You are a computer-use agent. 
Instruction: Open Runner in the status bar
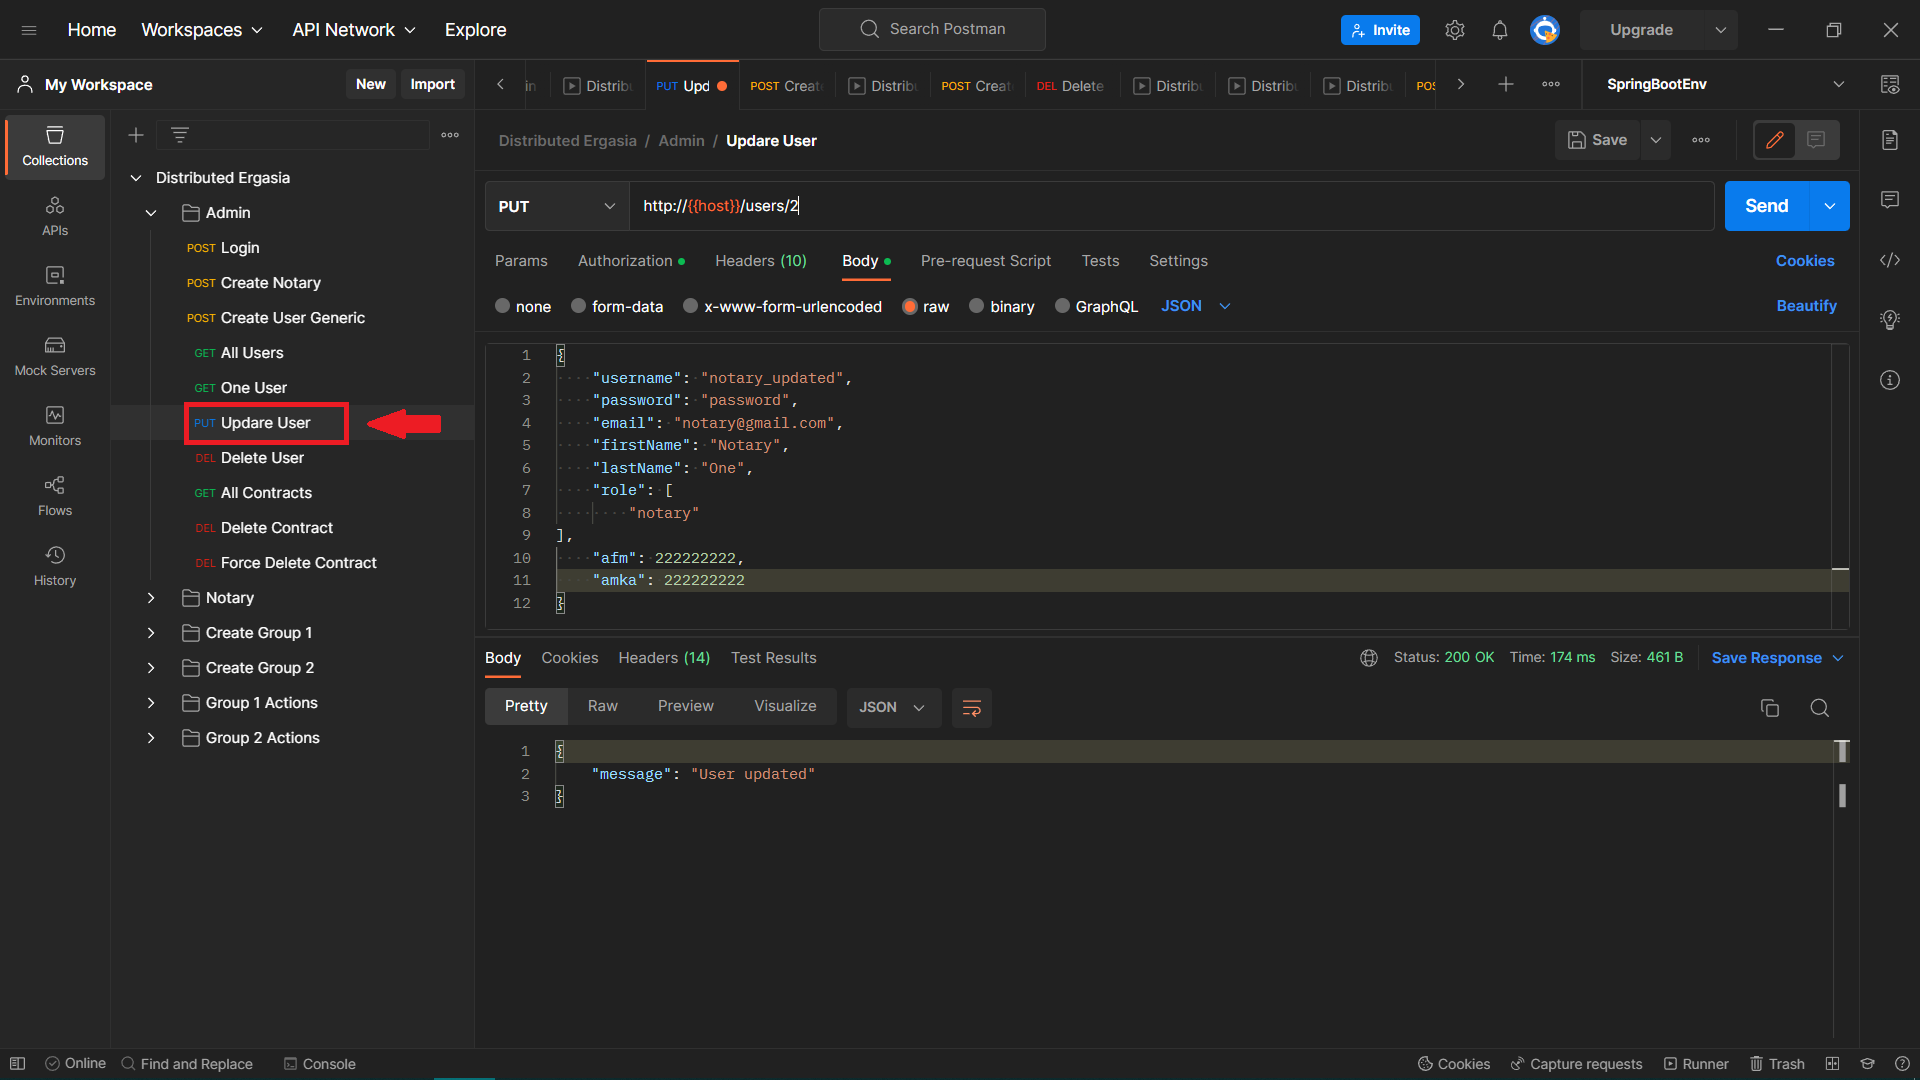(x=1696, y=1064)
